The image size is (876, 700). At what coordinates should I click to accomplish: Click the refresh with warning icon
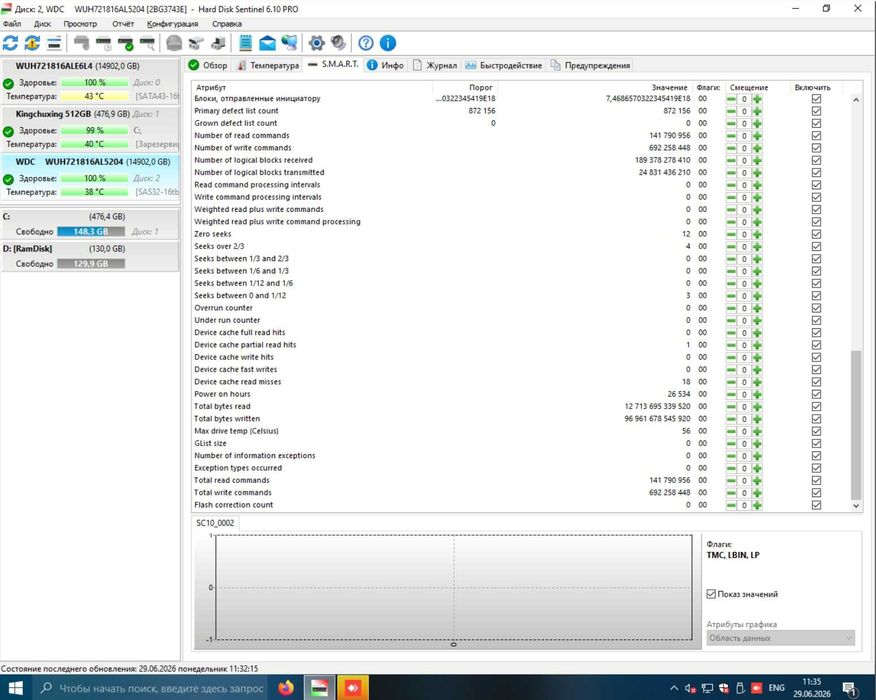32,43
